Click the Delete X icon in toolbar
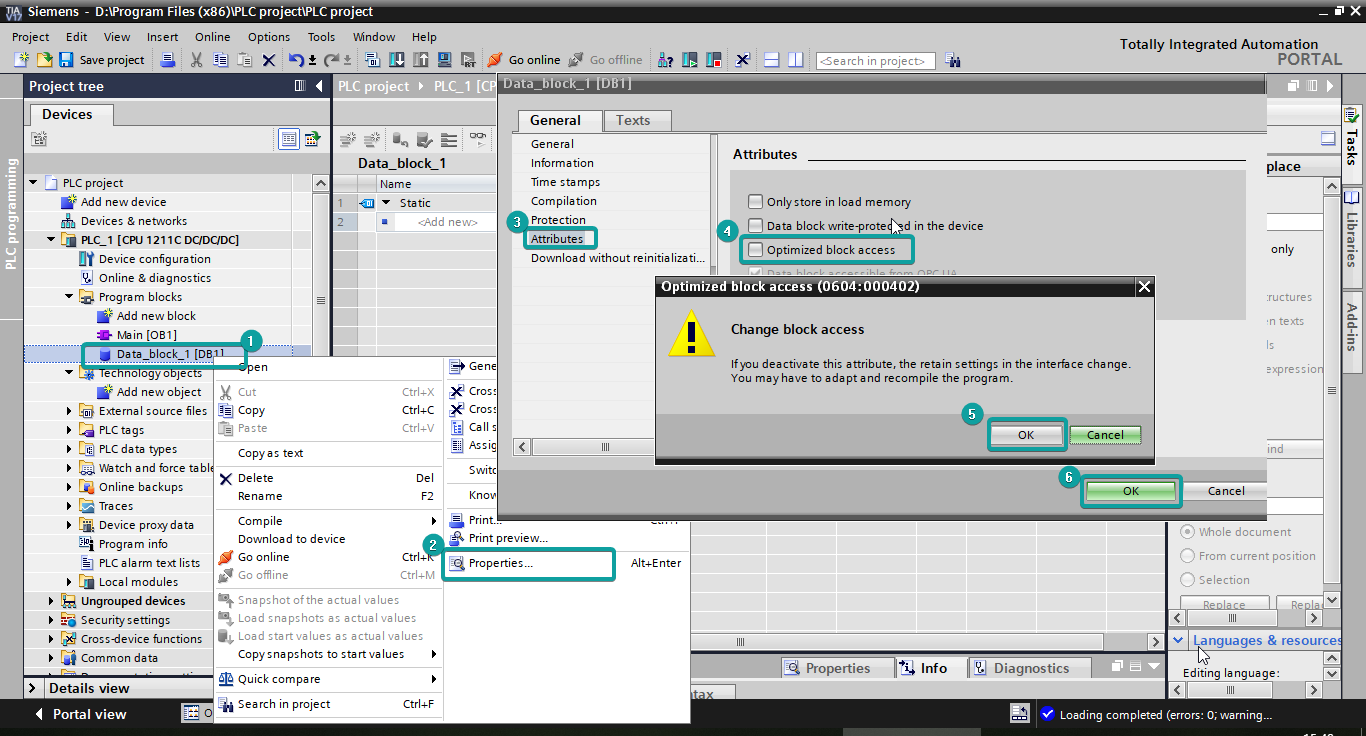Viewport: 1366px width, 736px height. 269,60
